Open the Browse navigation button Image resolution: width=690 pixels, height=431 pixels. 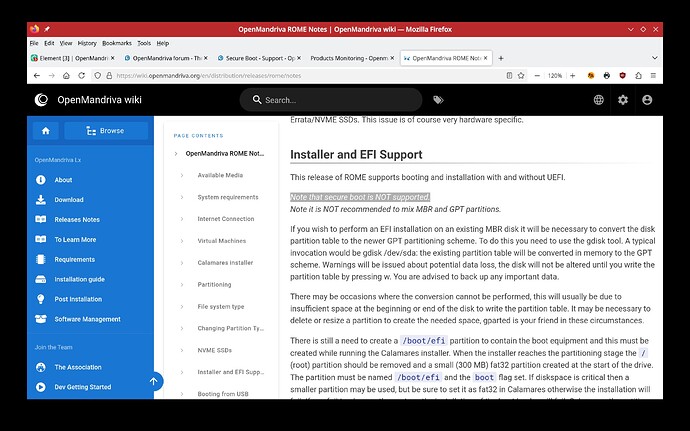click(x=106, y=131)
